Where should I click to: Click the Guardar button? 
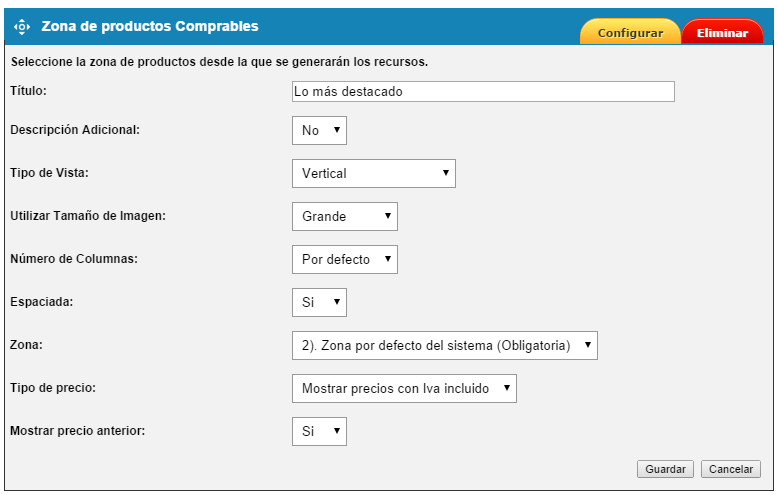tap(665, 469)
